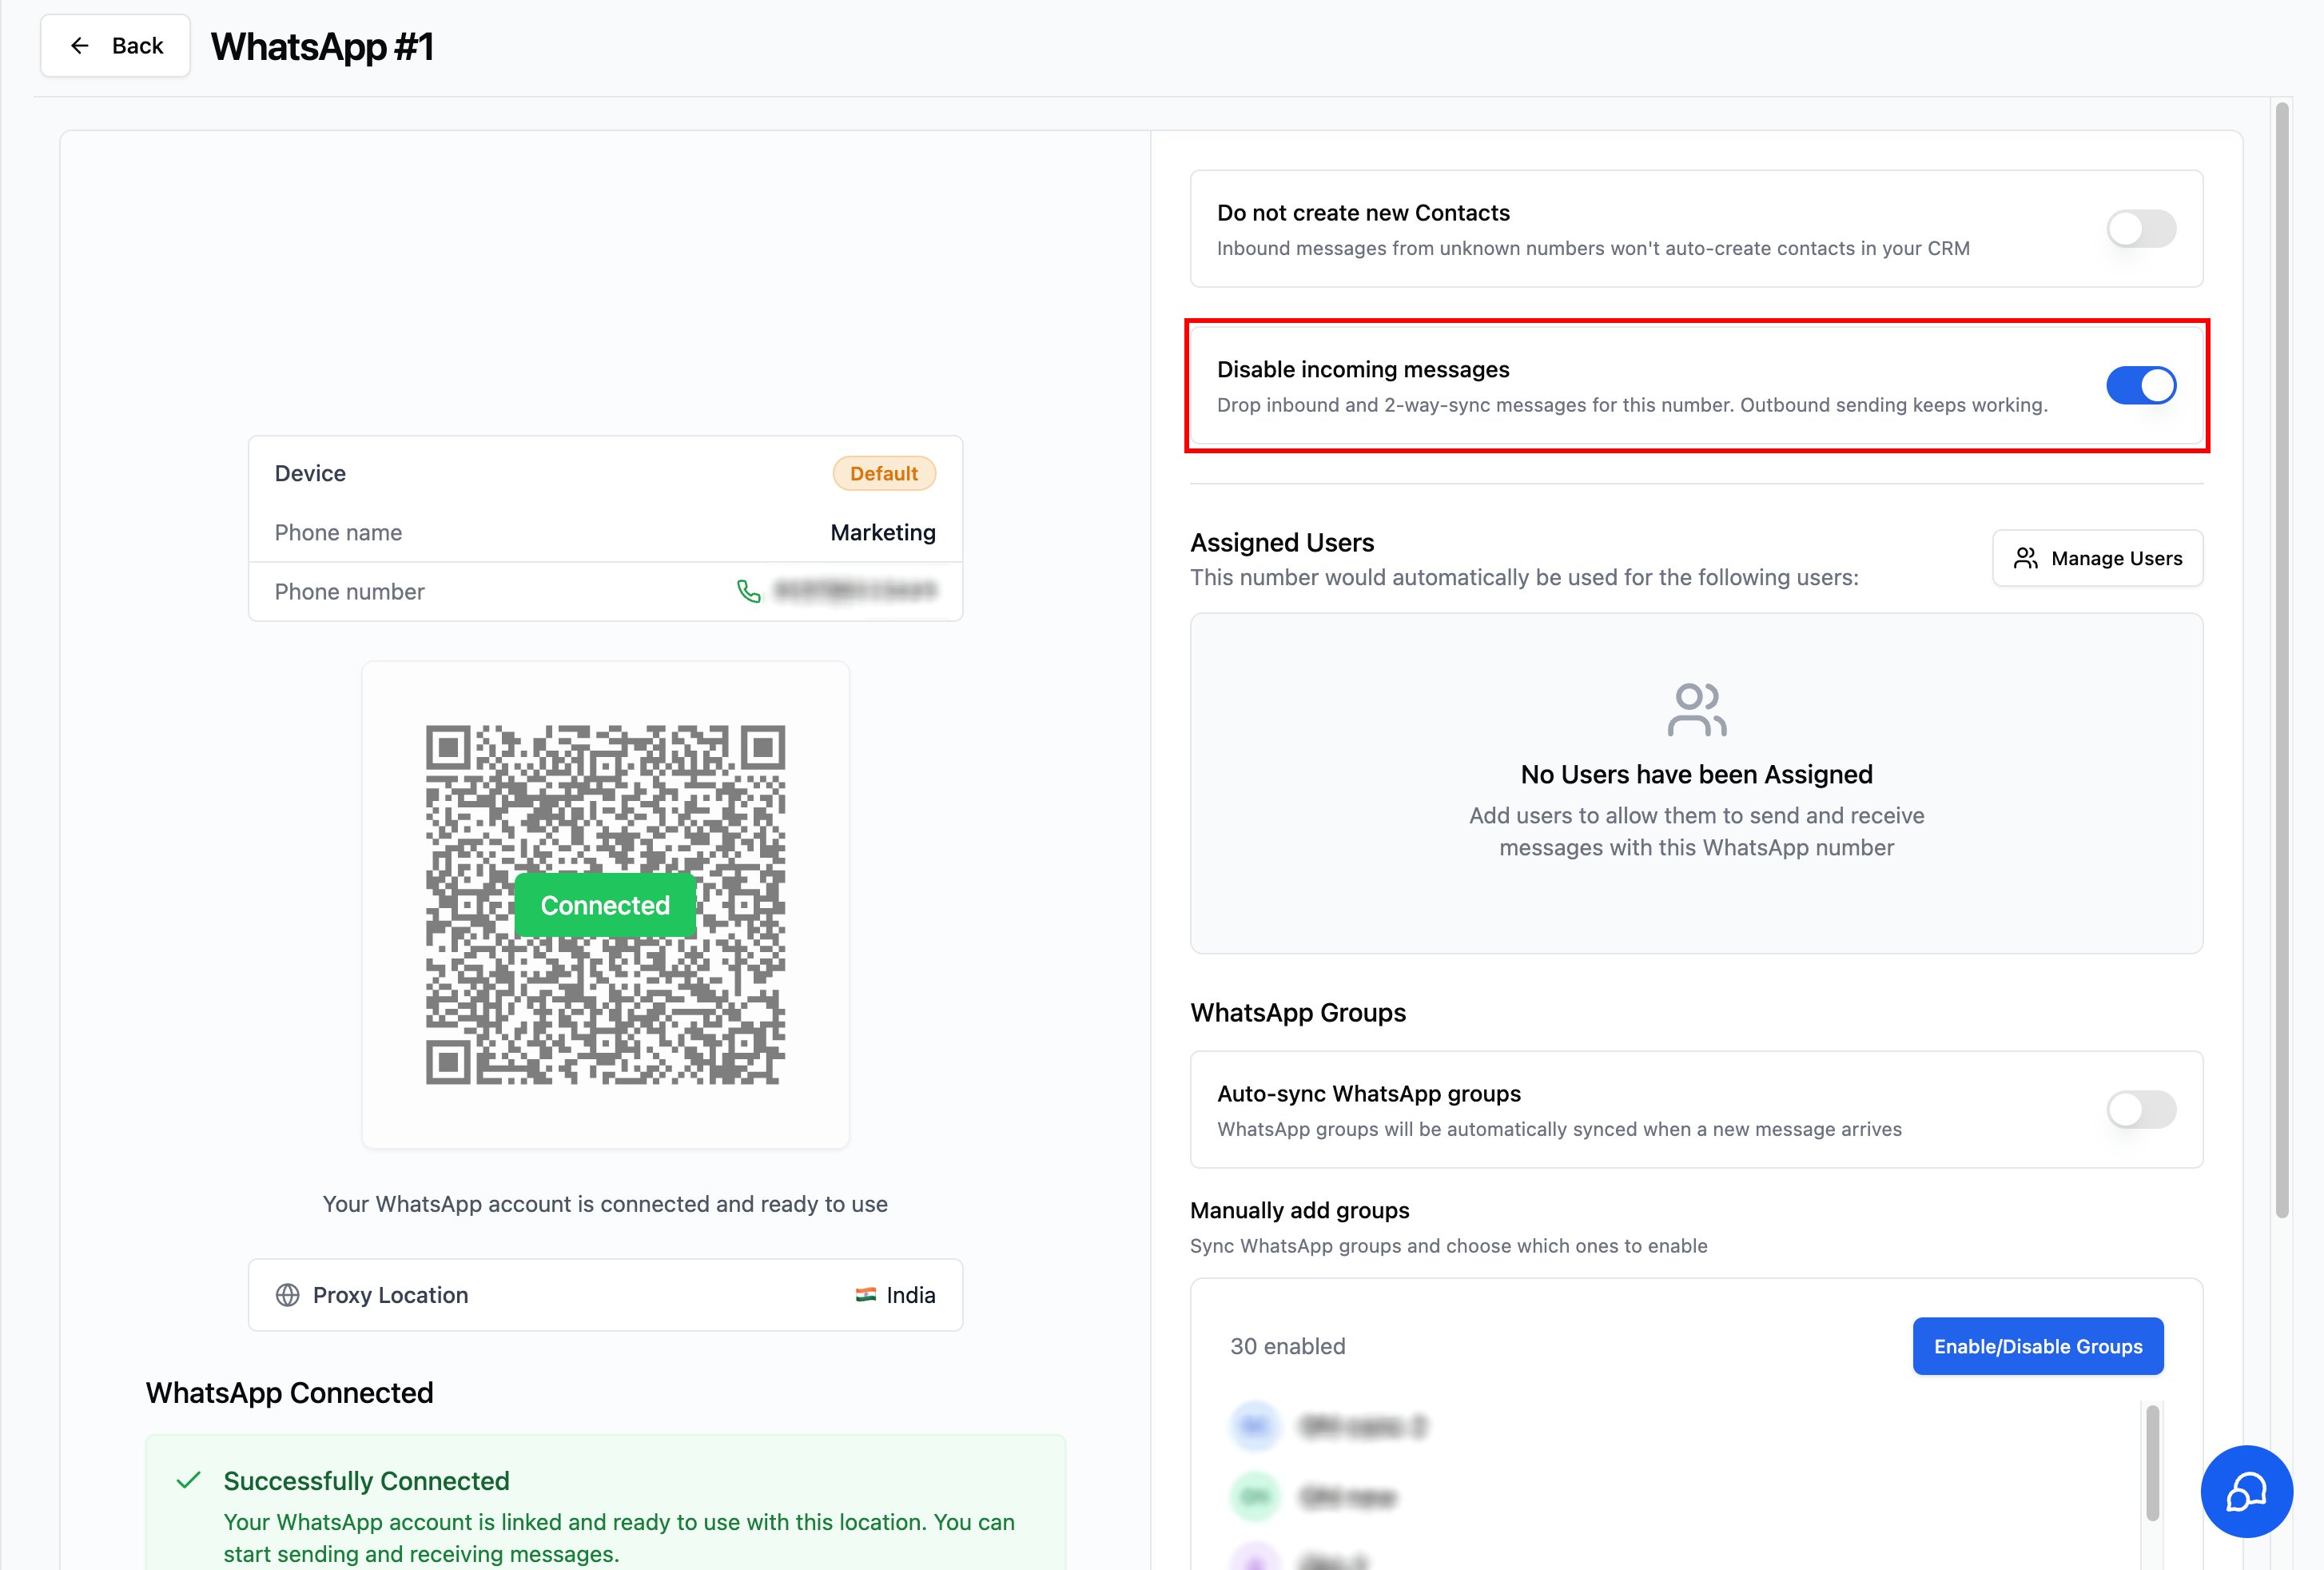The height and width of the screenshot is (1570, 2324).
Task: Click the first group's blue avatar
Action: [x=1255, y=1426]
